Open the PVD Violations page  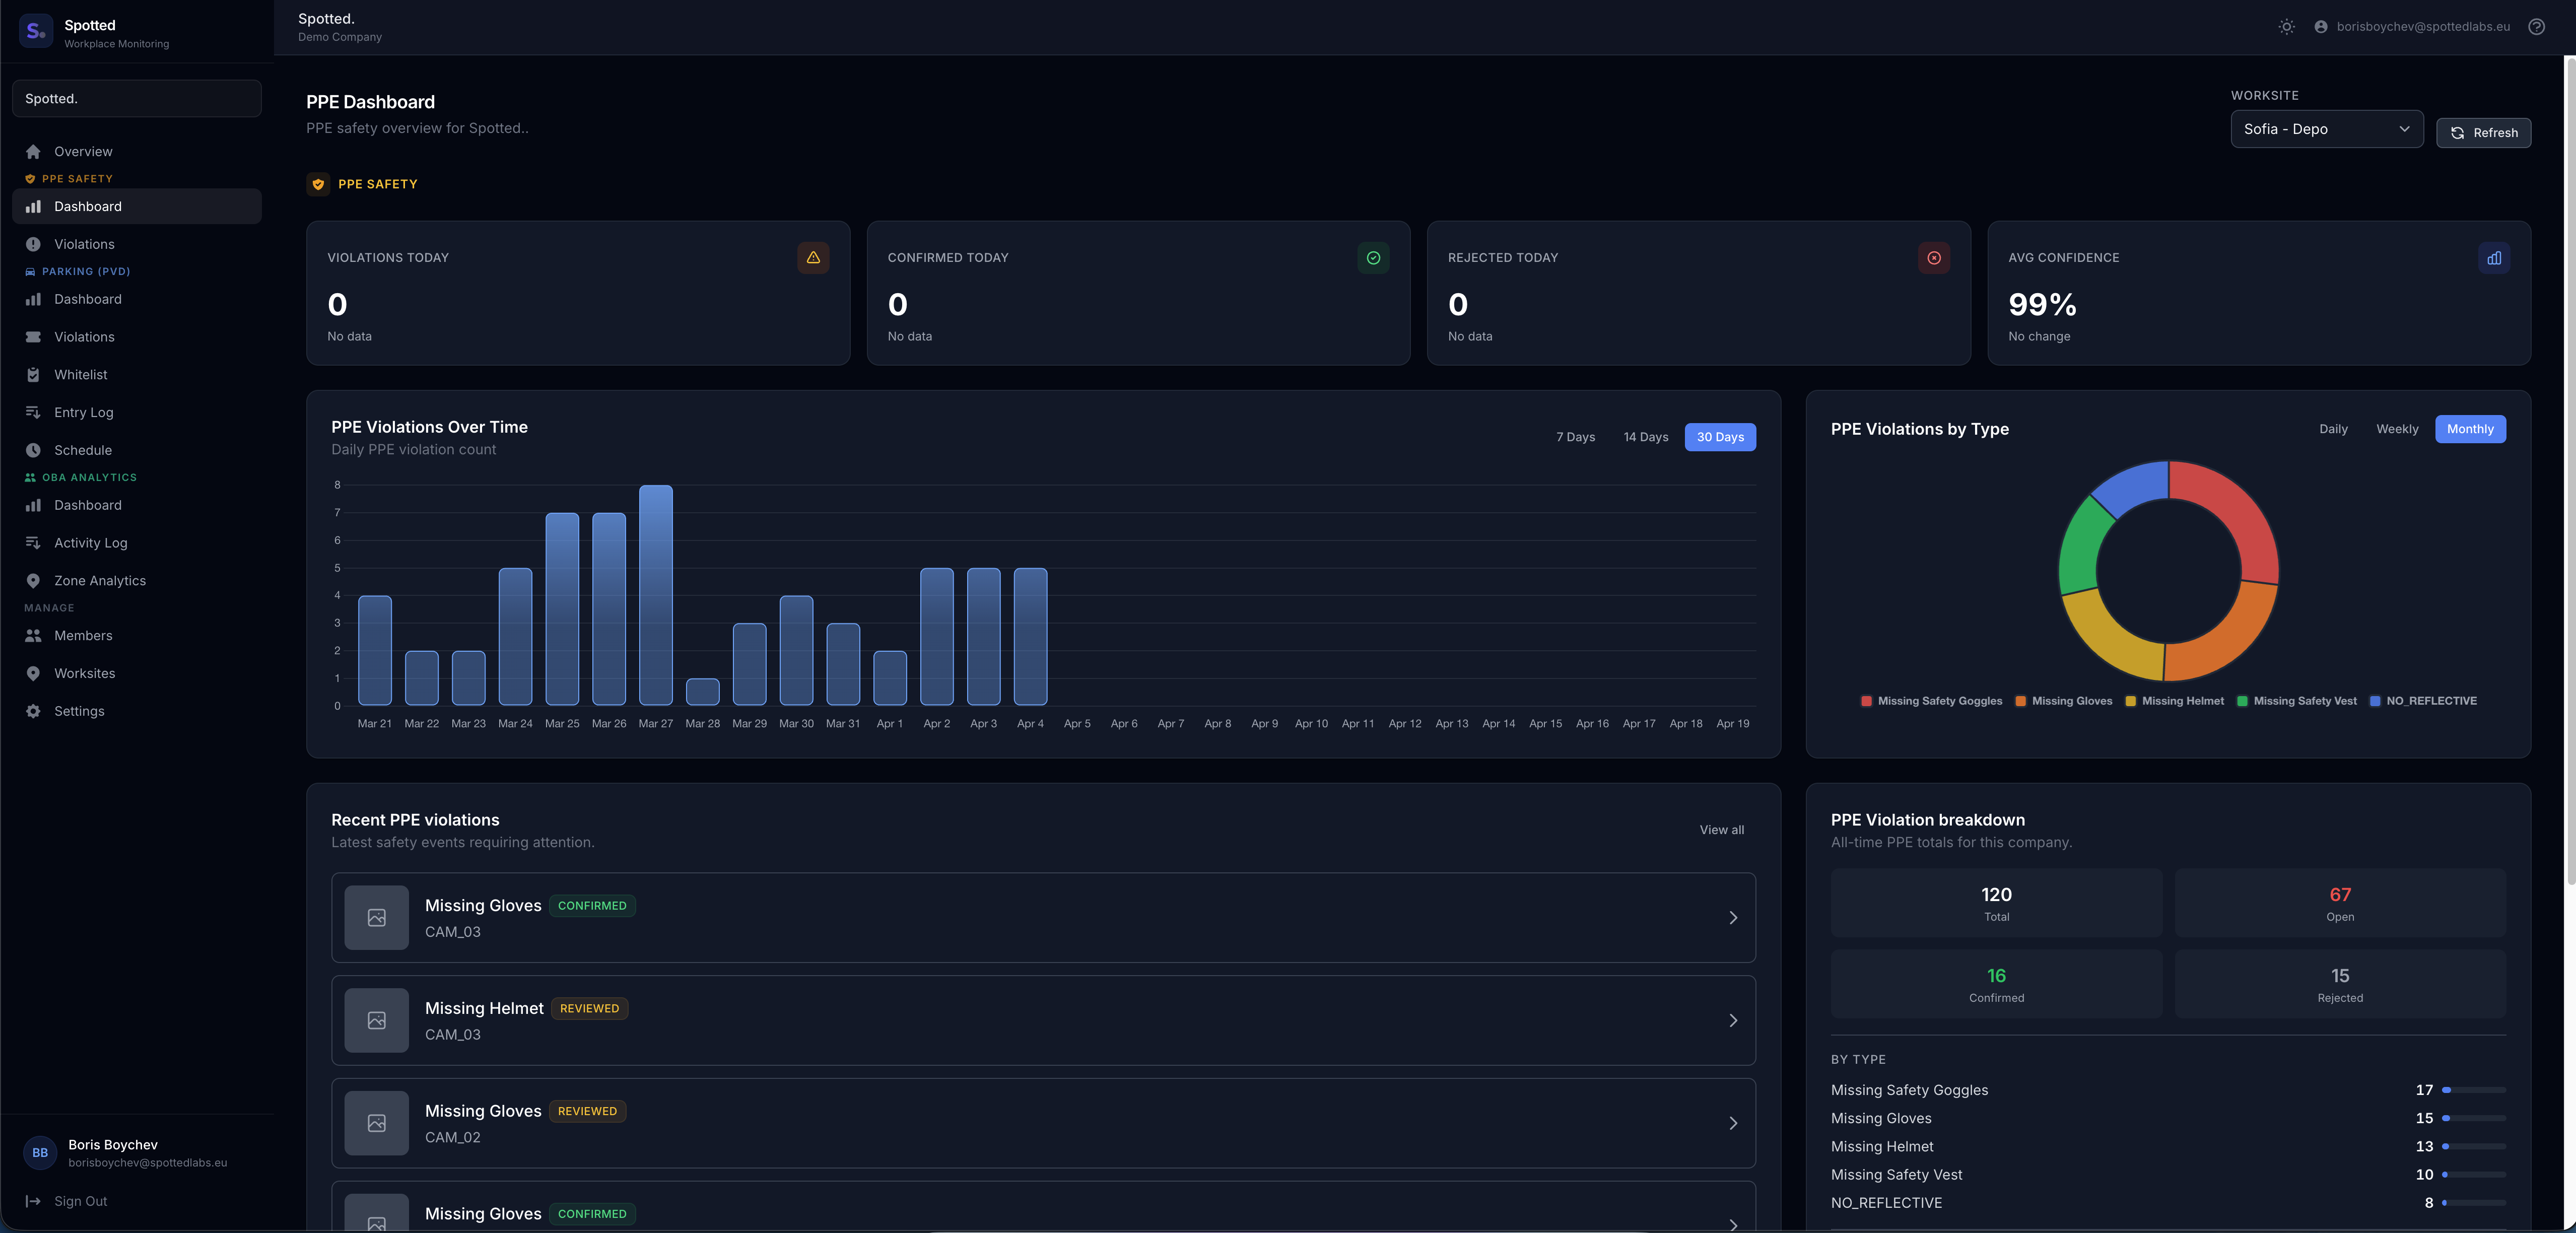point(83,337)
